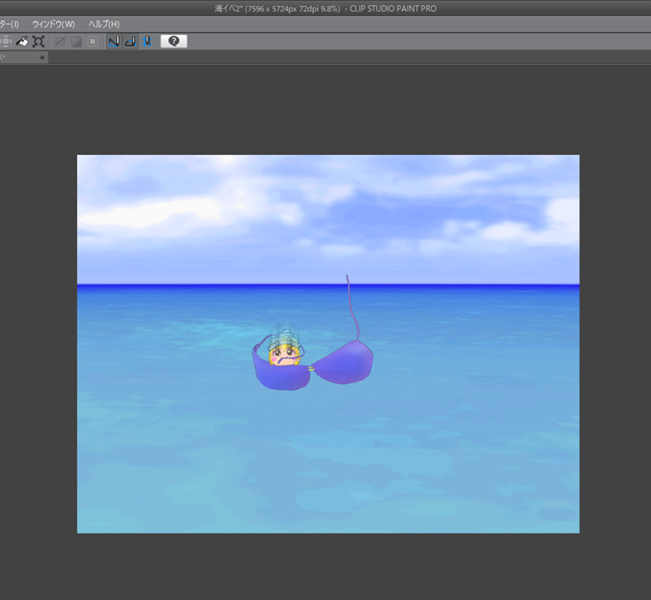Click the partially visible clear-outside-selection icon at toolbar edge
651x600 pixels.
tap(6, 42)
